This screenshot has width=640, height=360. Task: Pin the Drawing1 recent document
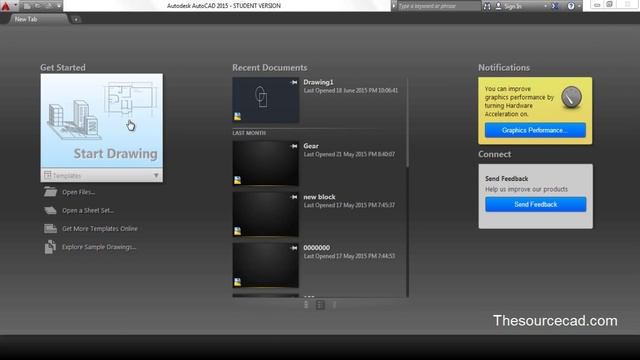[x=294, y=82]
